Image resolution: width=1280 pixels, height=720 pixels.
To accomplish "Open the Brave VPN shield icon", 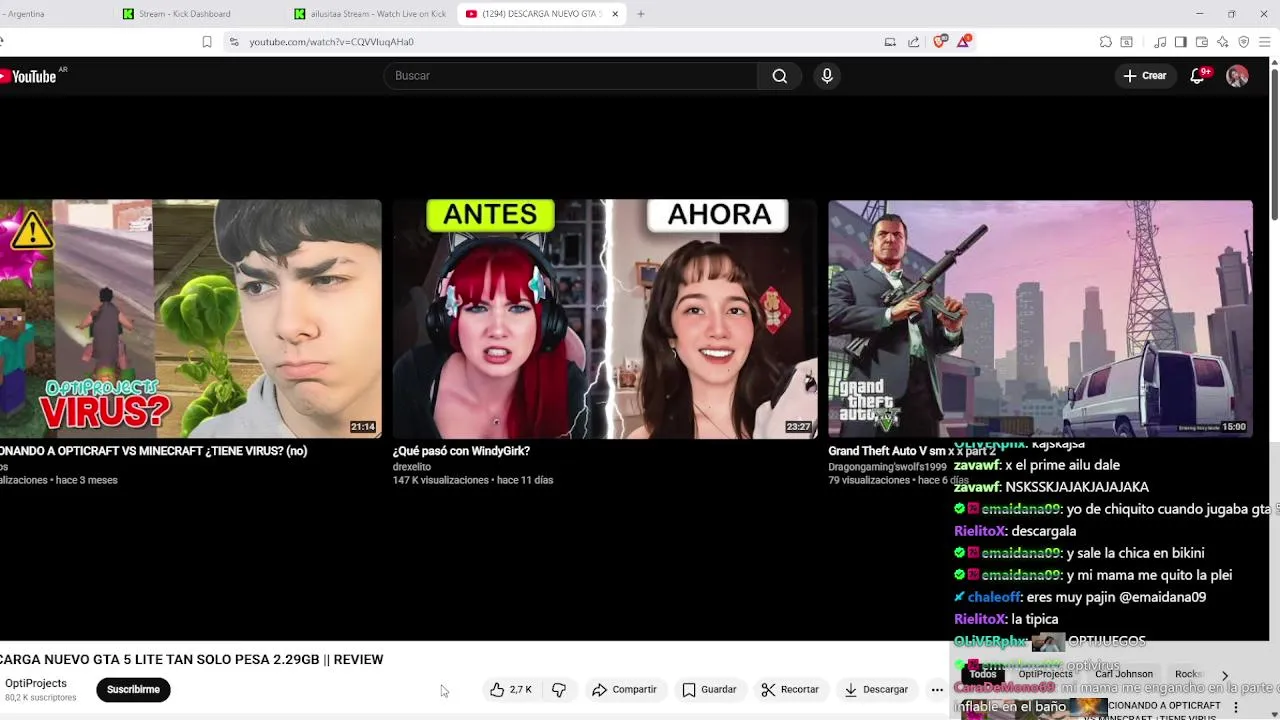I will tap(1244, 42).
